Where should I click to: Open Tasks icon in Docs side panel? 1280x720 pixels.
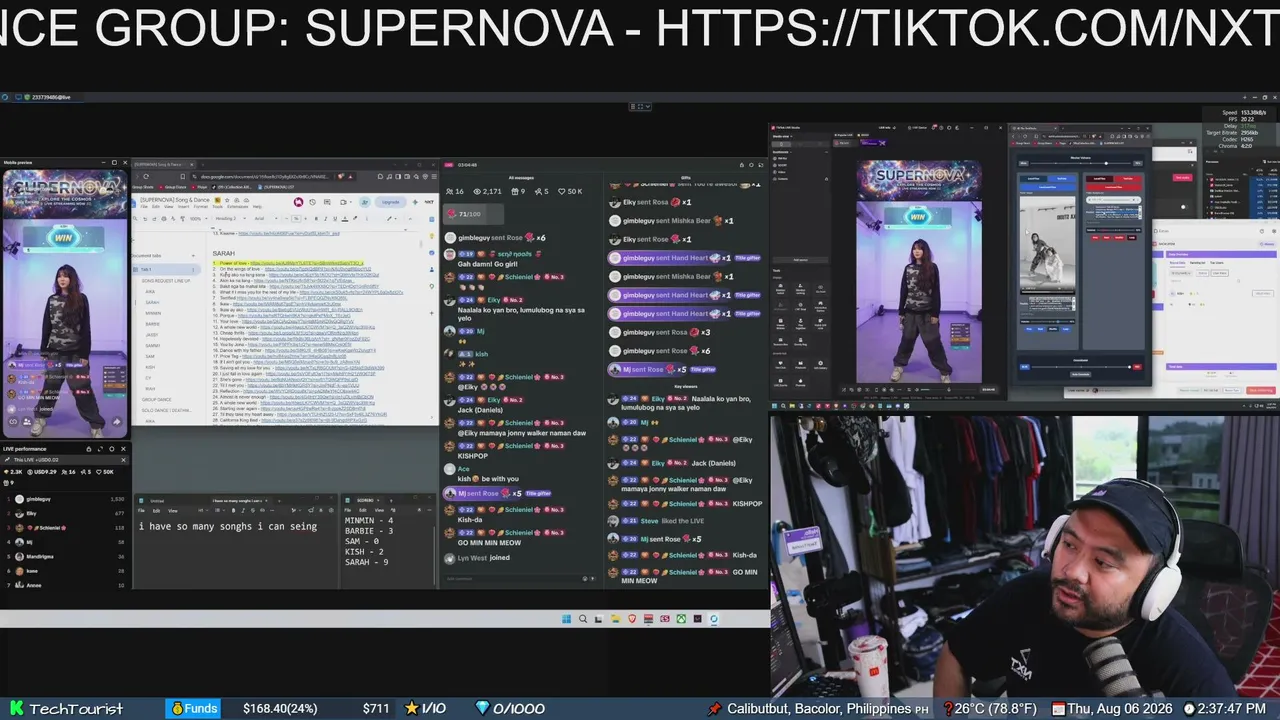click(x=432, y=253)
